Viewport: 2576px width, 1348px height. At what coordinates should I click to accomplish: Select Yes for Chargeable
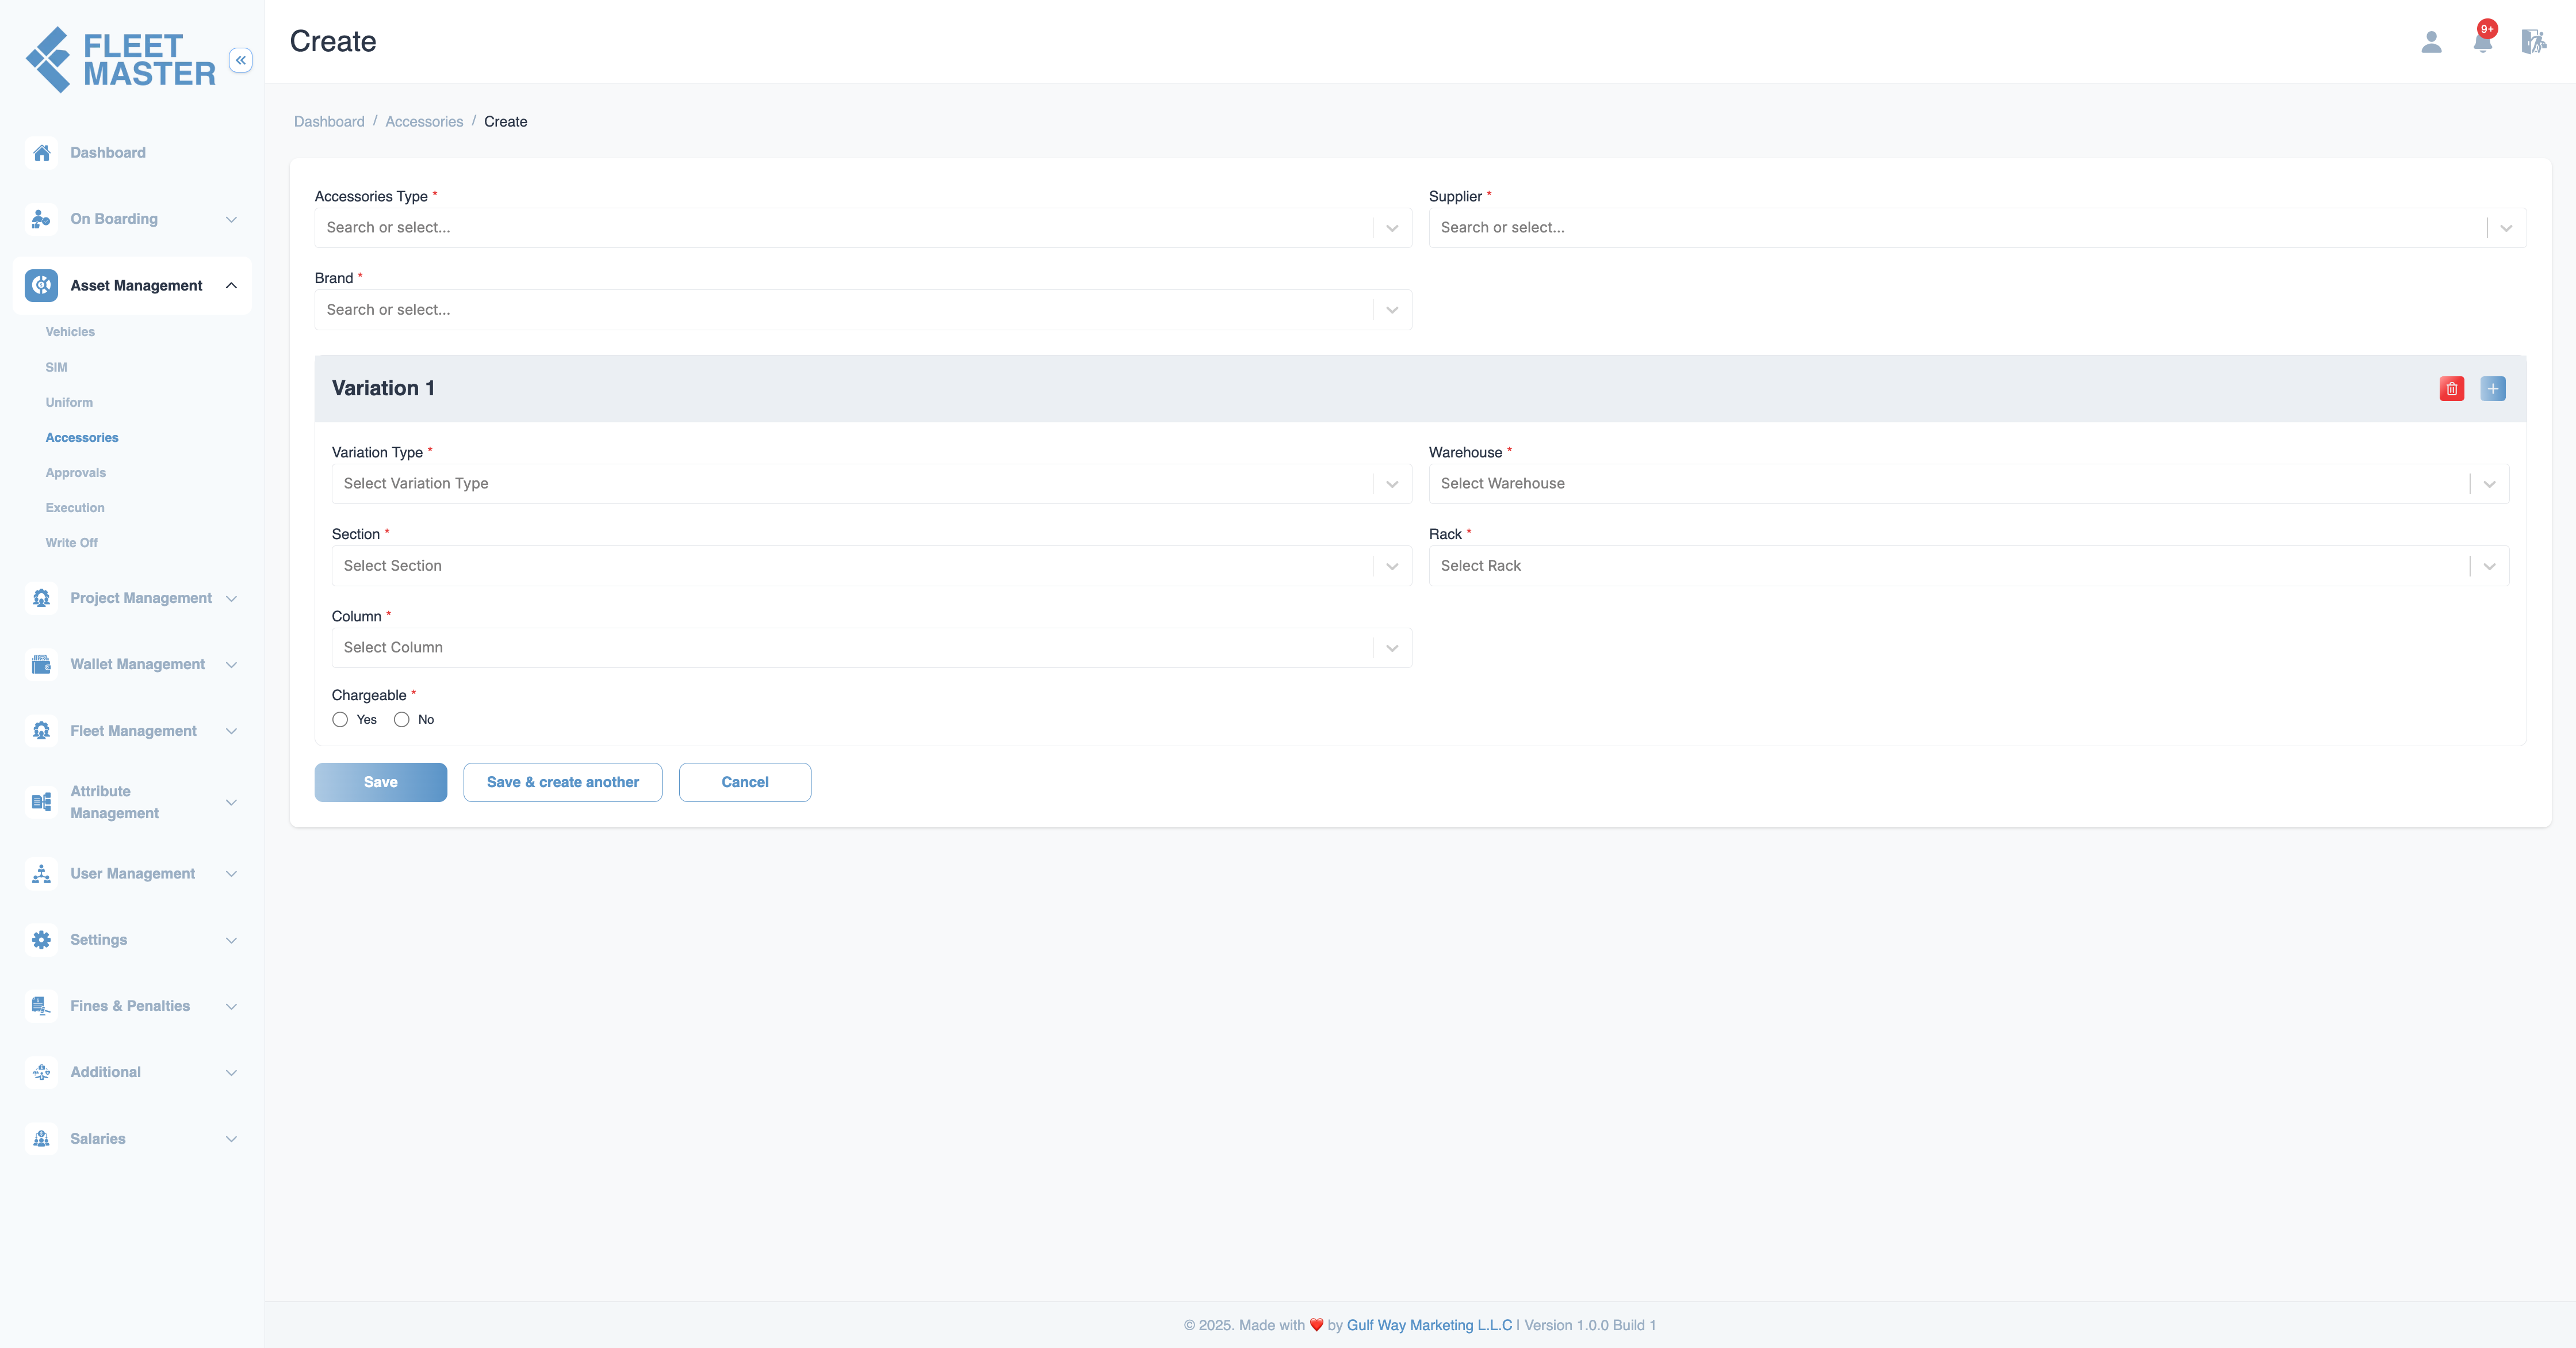(x=340, y=720)
